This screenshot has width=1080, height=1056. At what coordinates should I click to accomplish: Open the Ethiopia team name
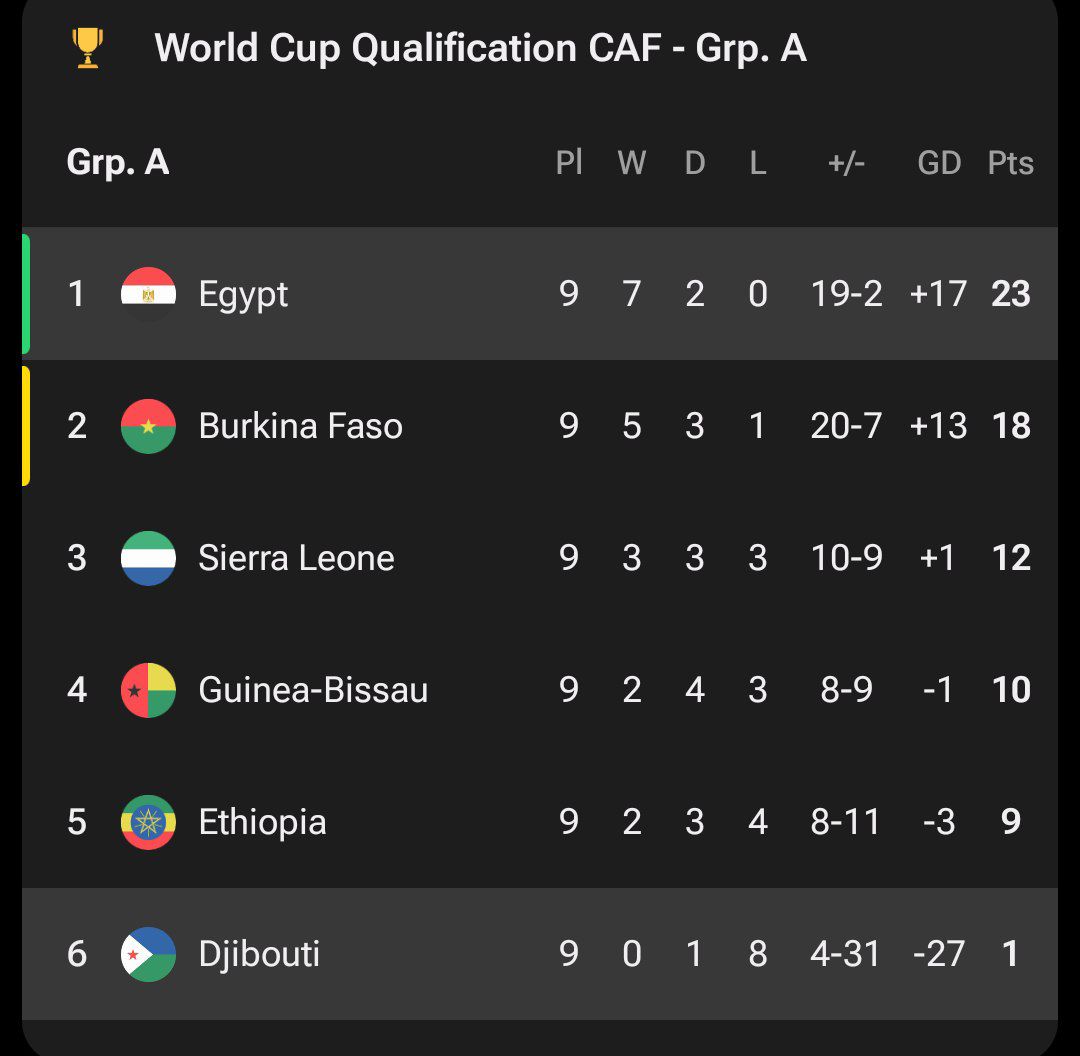coord(262,822)
